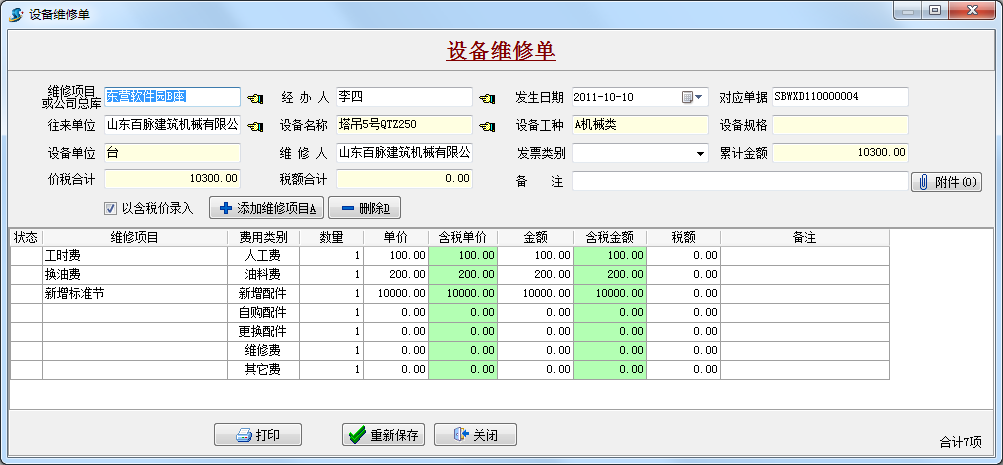
Task: Click 含税金额 cell 200.00 in 换油费 row
Action: coord(610,274)
